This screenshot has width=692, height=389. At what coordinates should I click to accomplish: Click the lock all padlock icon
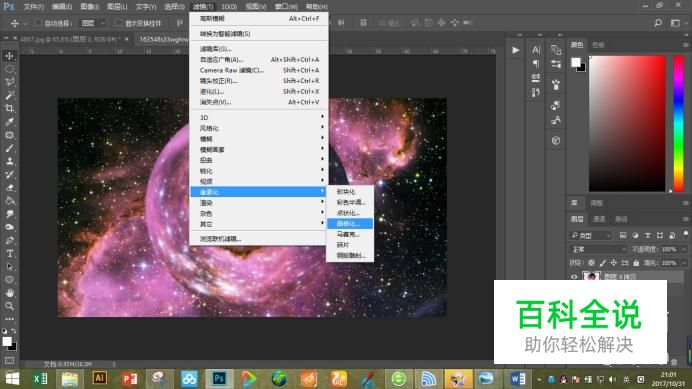pyautogui.click(x=636, y=263)
